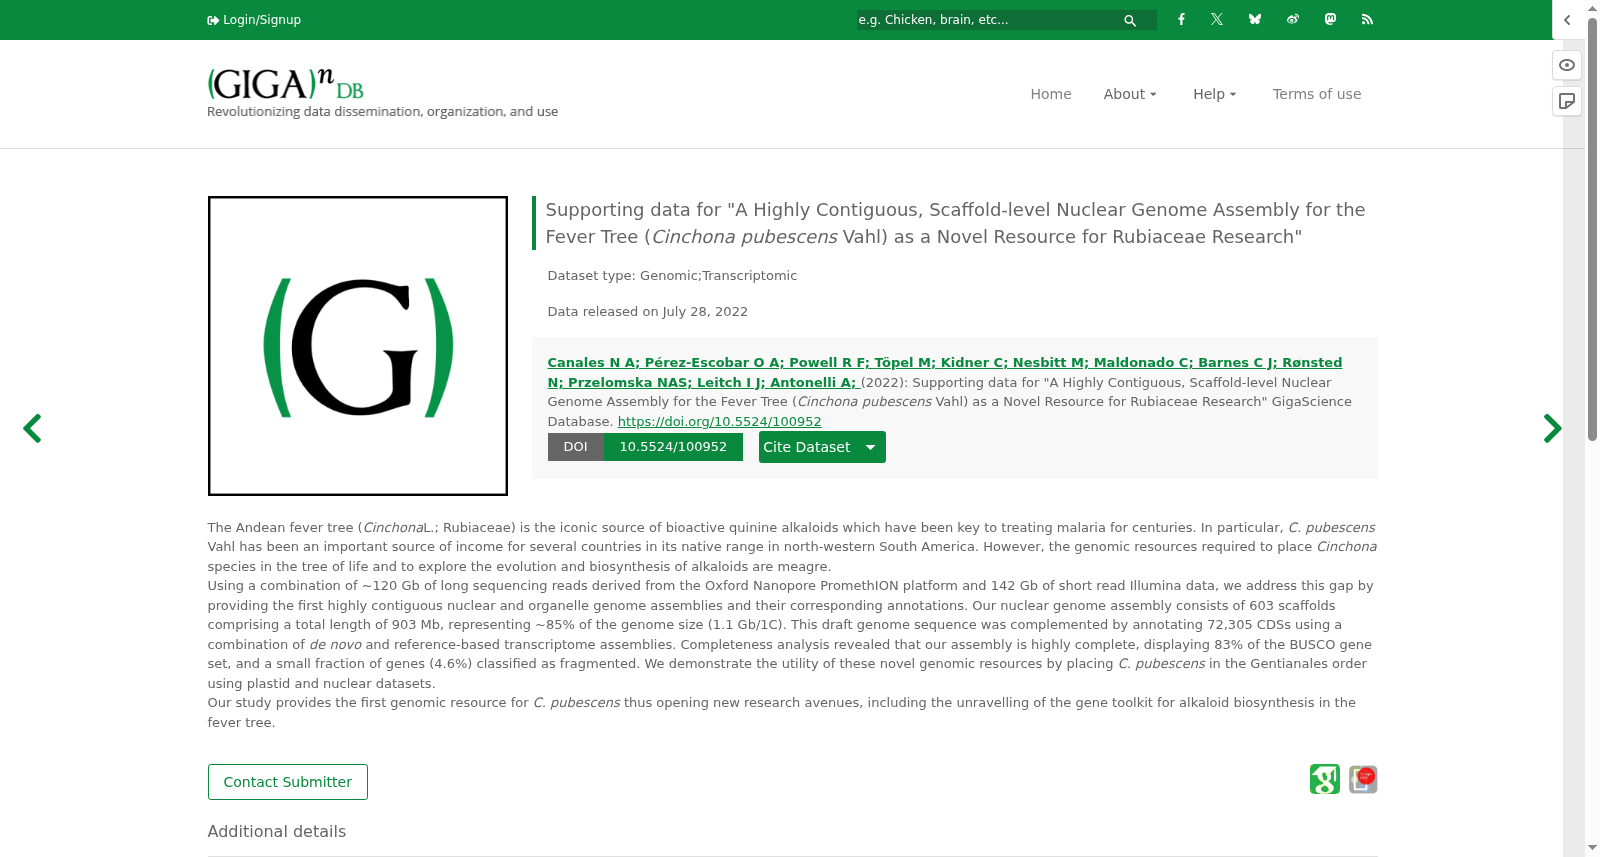The image size is (1600, 857).
Task: Open author link Leitch I J
Action: (731, 383)
